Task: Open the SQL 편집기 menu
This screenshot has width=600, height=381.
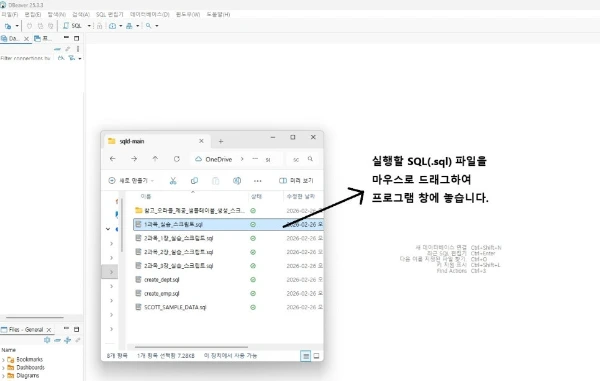Action: tap(109, 15)
